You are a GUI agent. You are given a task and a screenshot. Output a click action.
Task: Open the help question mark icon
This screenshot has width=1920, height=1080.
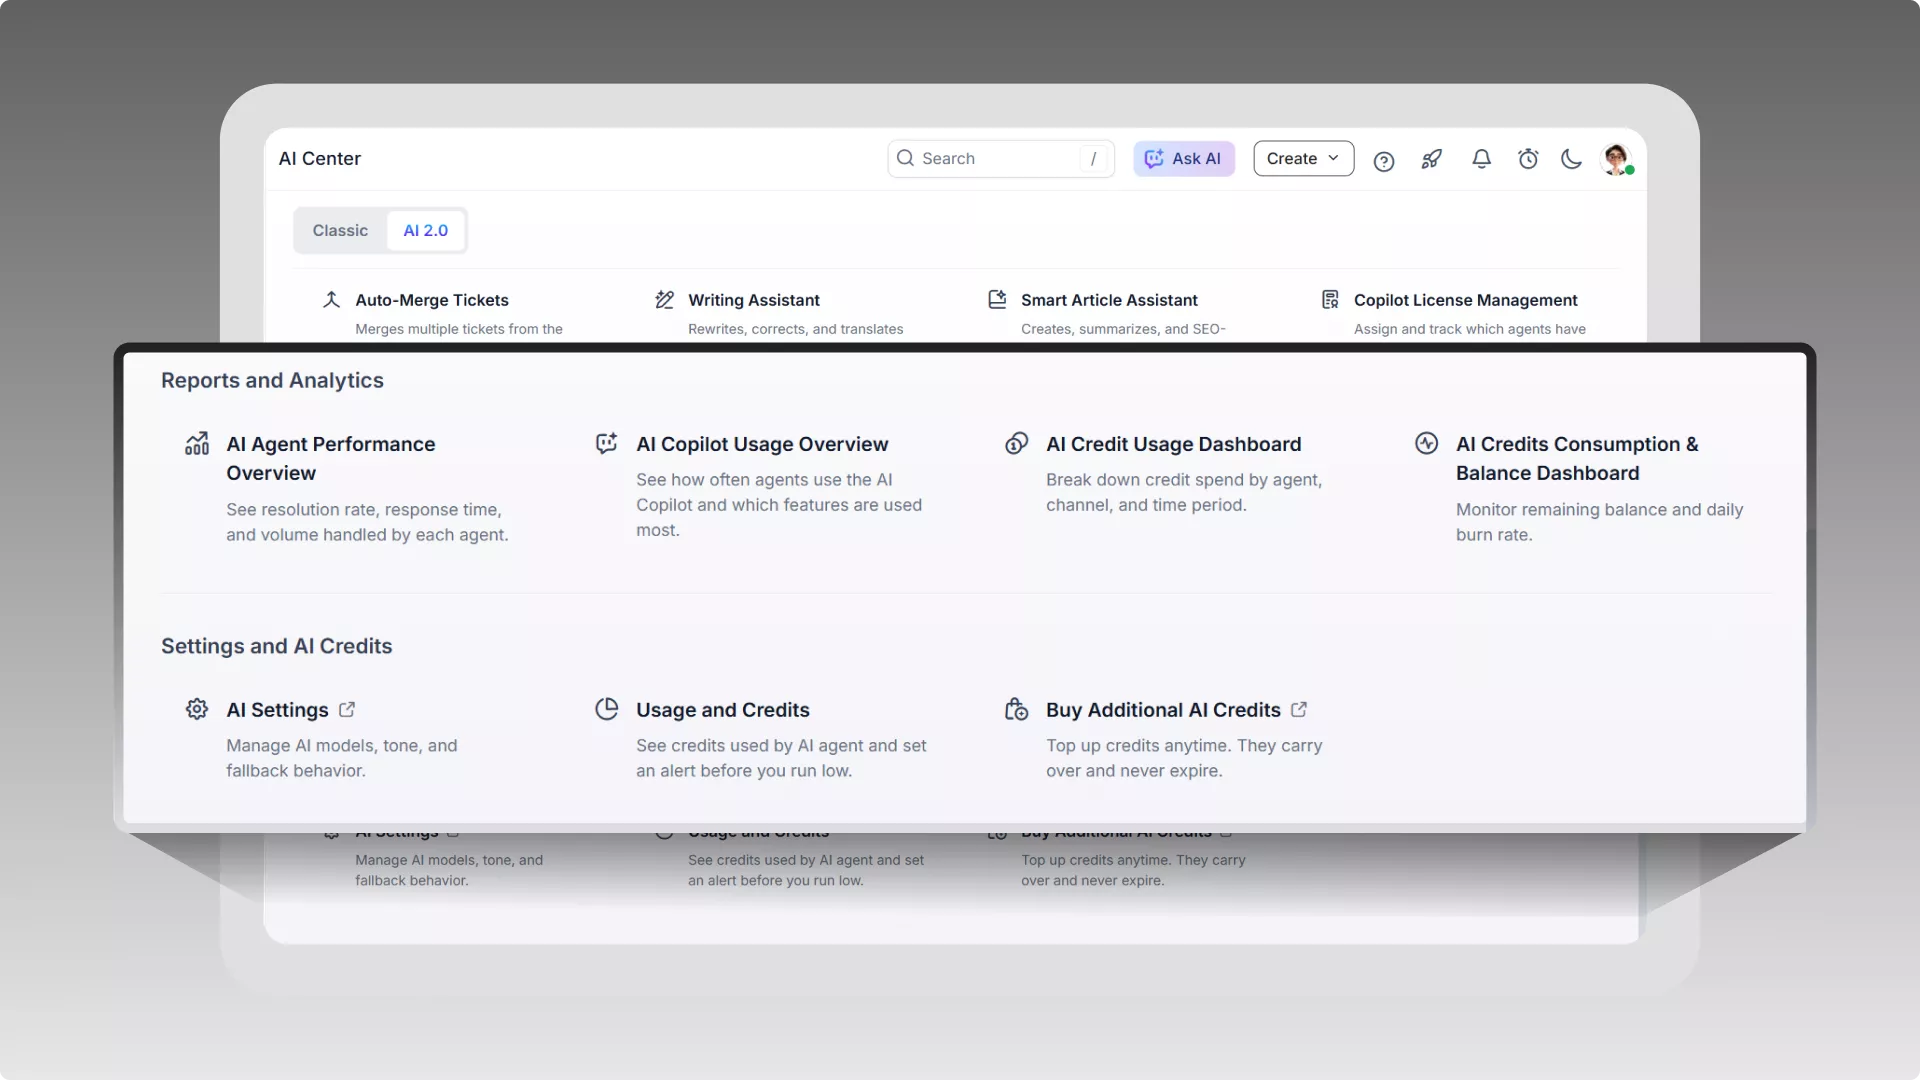point(1383,160)
